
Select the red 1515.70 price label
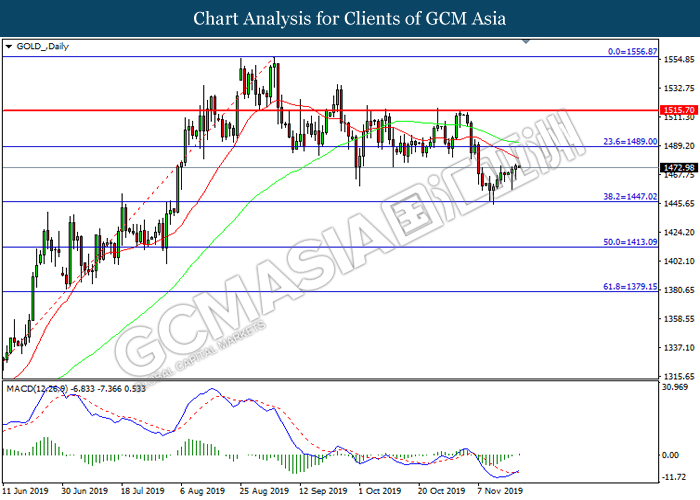pos(679,110)
